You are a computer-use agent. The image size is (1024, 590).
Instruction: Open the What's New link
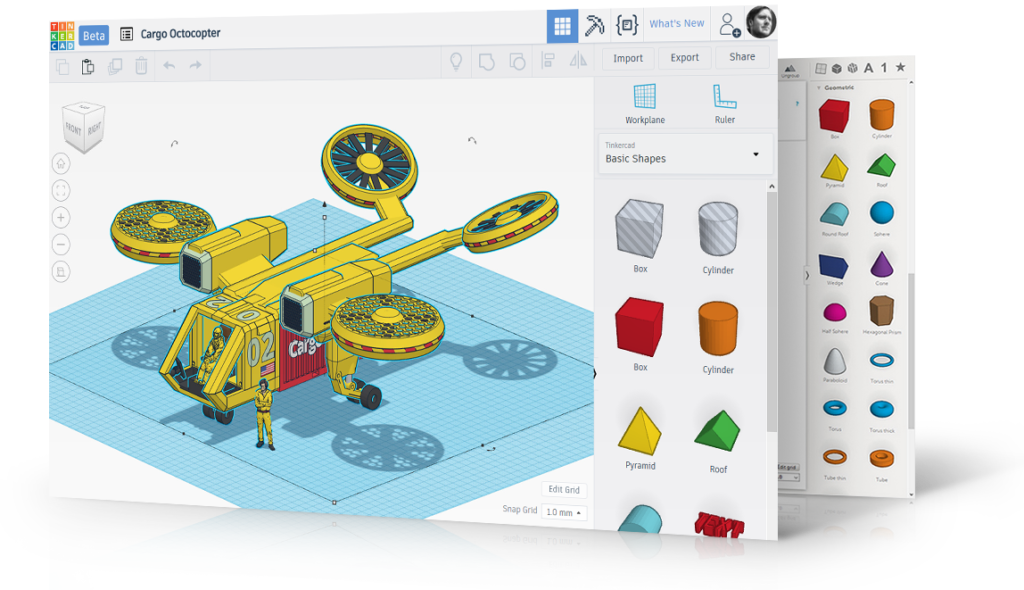point(677,24)
